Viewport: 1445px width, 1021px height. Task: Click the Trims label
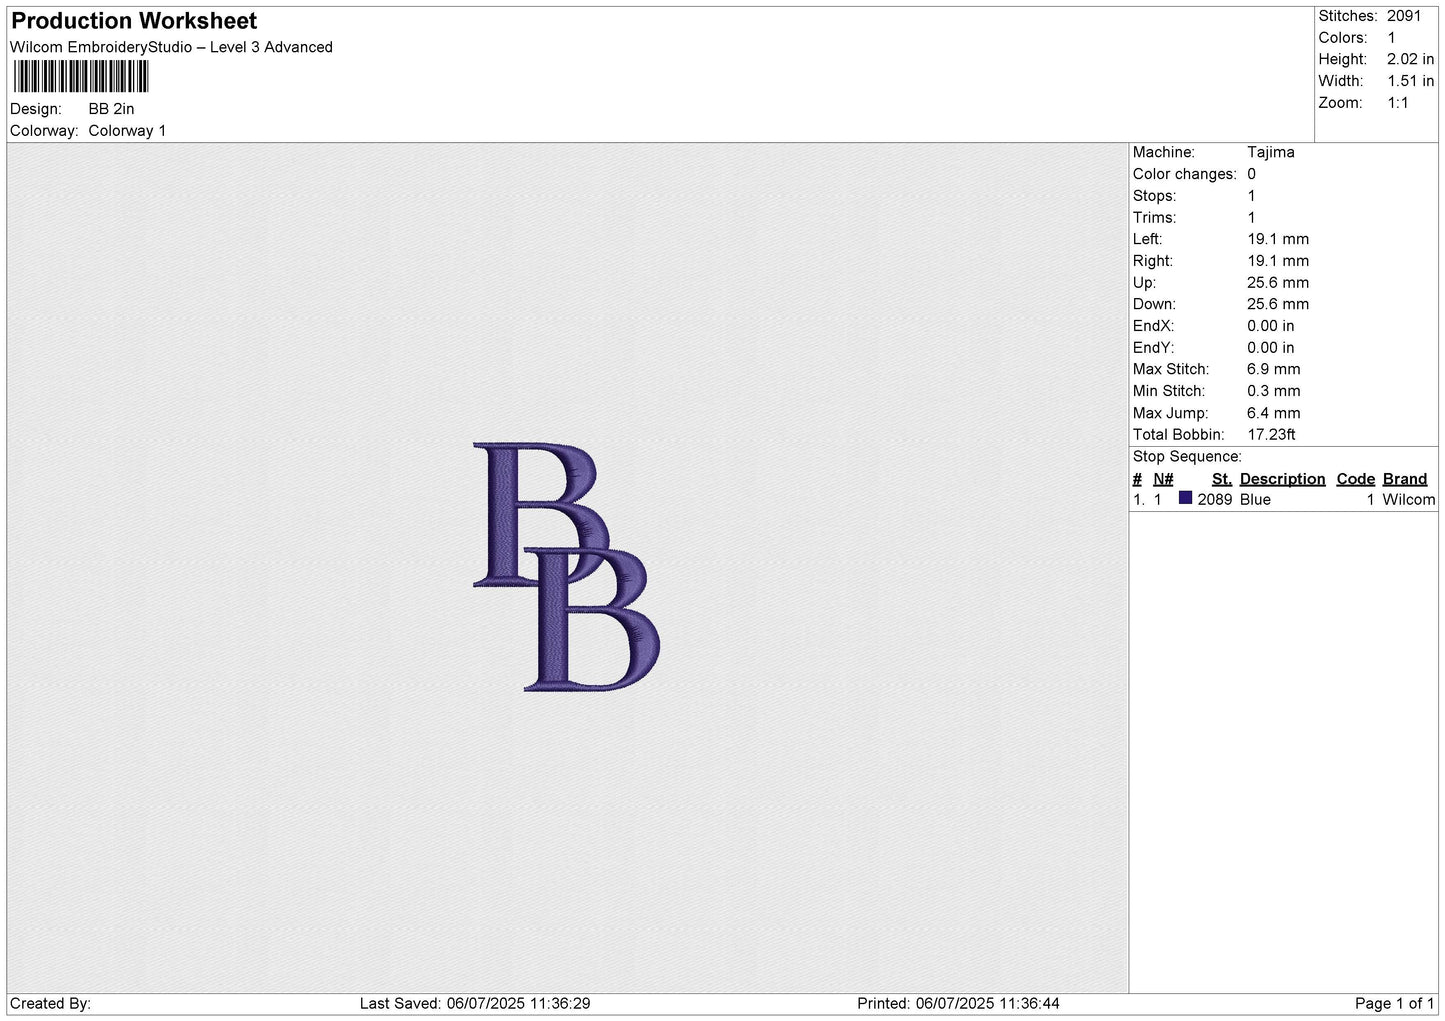[1154, 218]
